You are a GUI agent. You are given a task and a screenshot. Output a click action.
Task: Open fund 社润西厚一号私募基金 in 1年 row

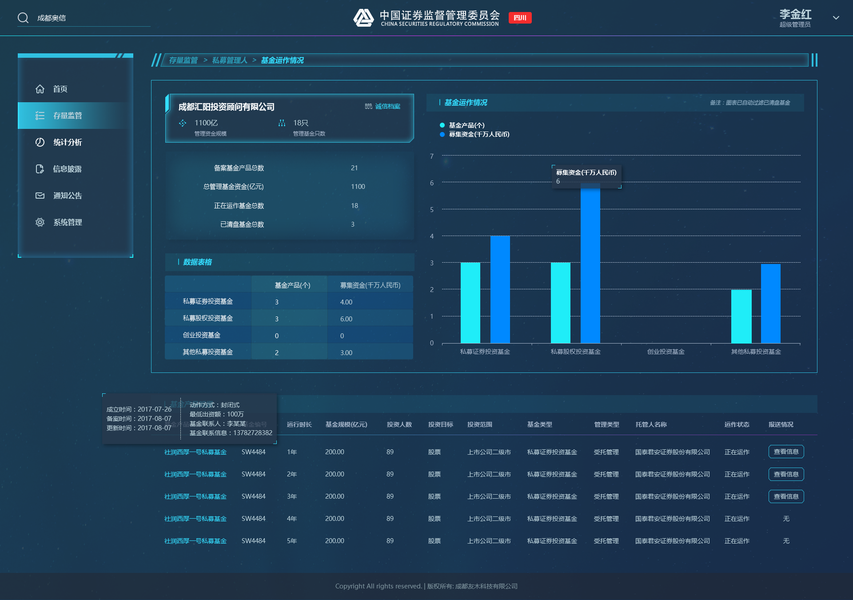[195, 452]
